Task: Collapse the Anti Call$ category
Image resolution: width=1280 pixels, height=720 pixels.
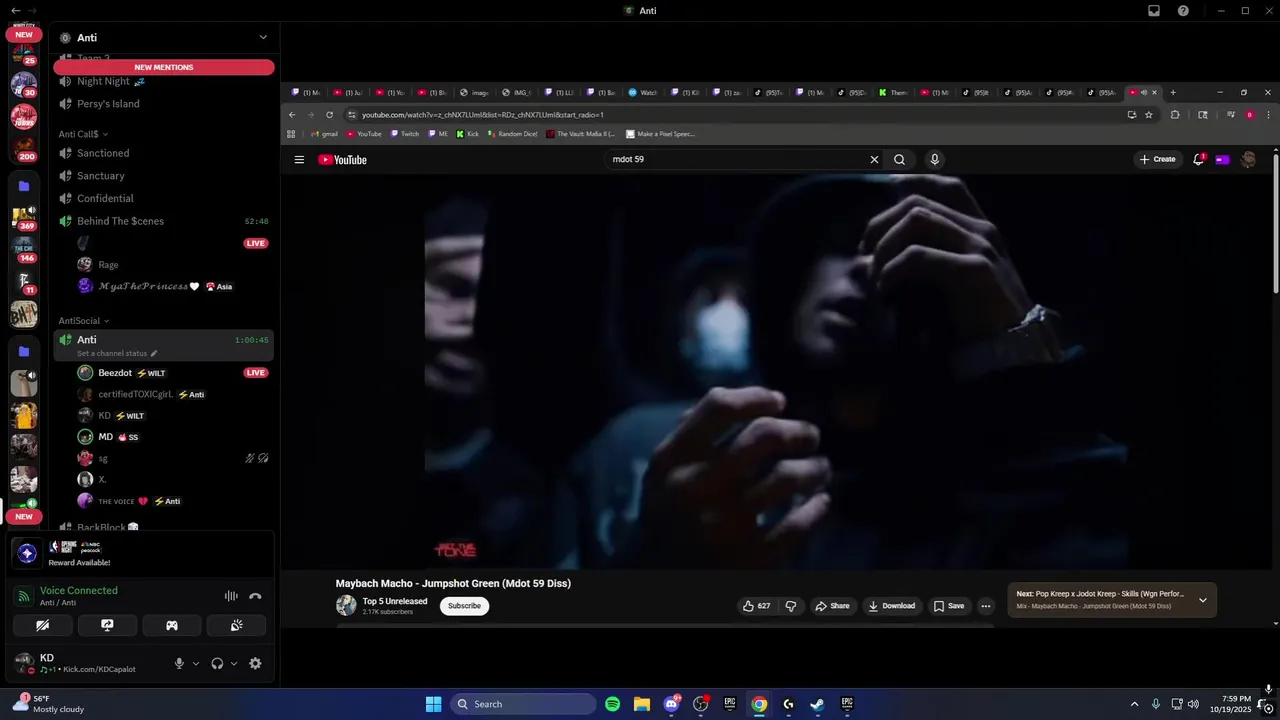Action: pyautogui.click(x=83, y=134)
